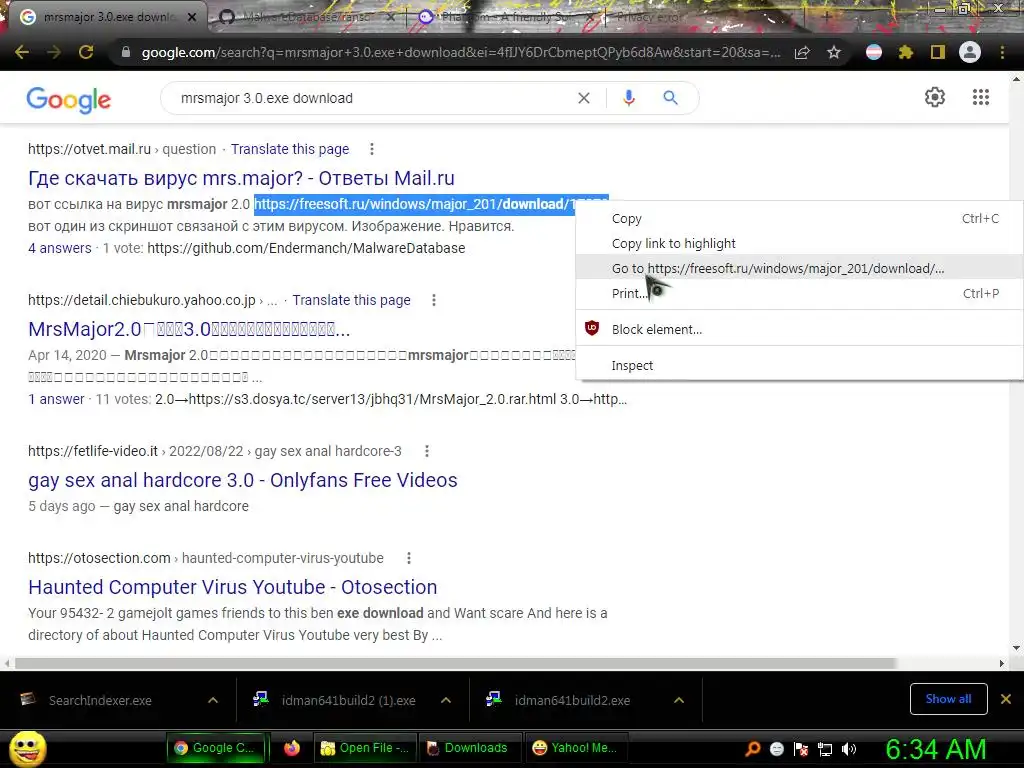
Task: Open Google settings gear
Action: click(935, 97)
